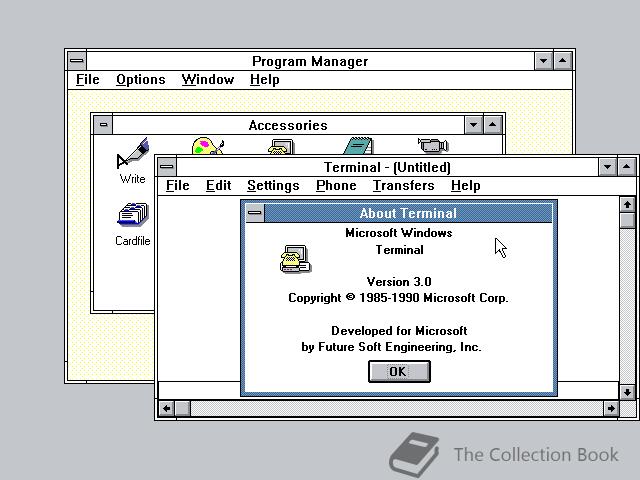This screenshot has width=640, height=480.
Task: Open the Program Manager Help menu
Action: point(264,80)
